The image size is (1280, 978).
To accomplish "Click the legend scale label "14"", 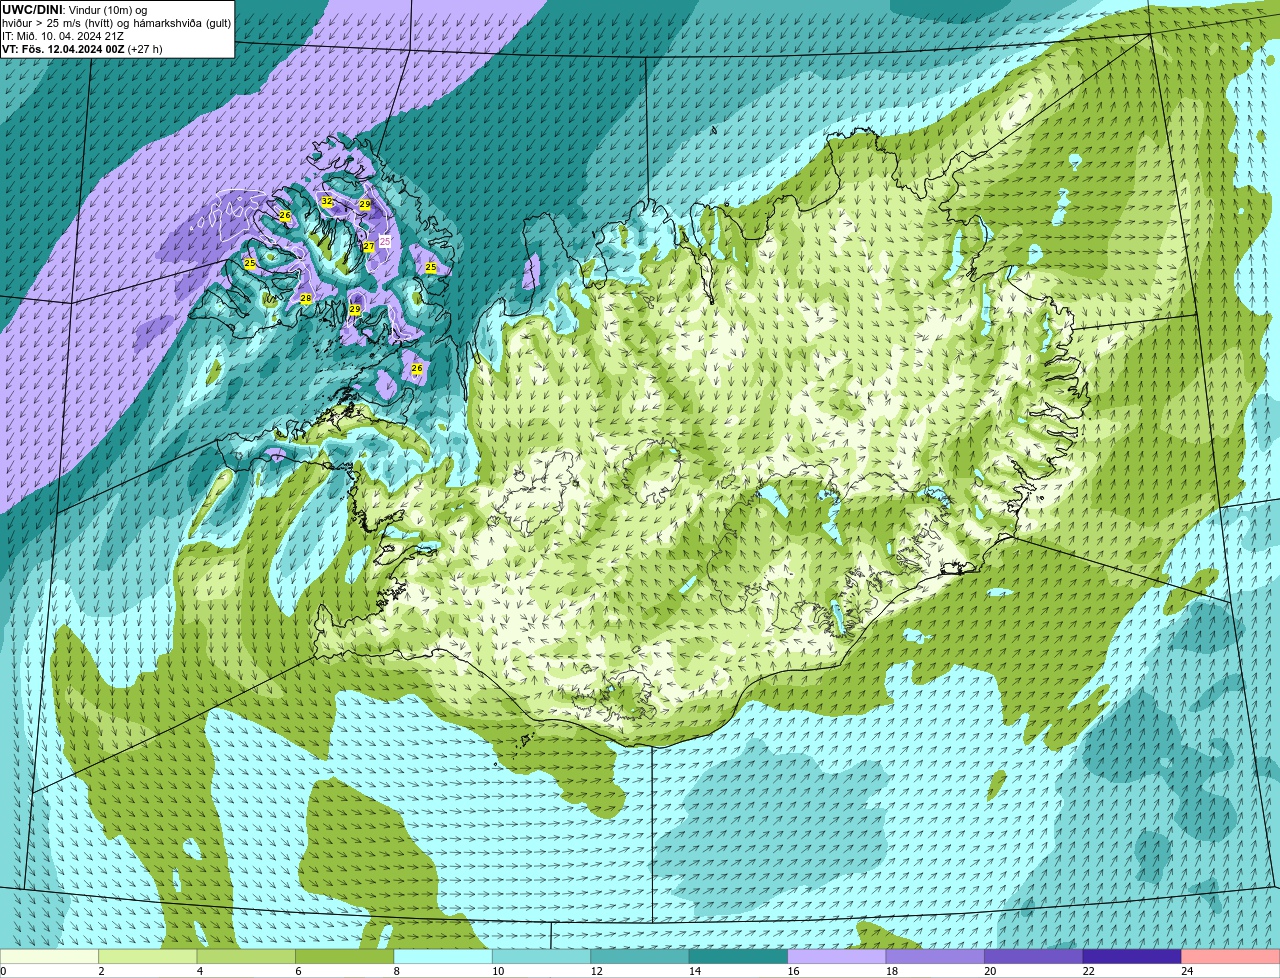I will pyautogui.click(x=695, y=971).
